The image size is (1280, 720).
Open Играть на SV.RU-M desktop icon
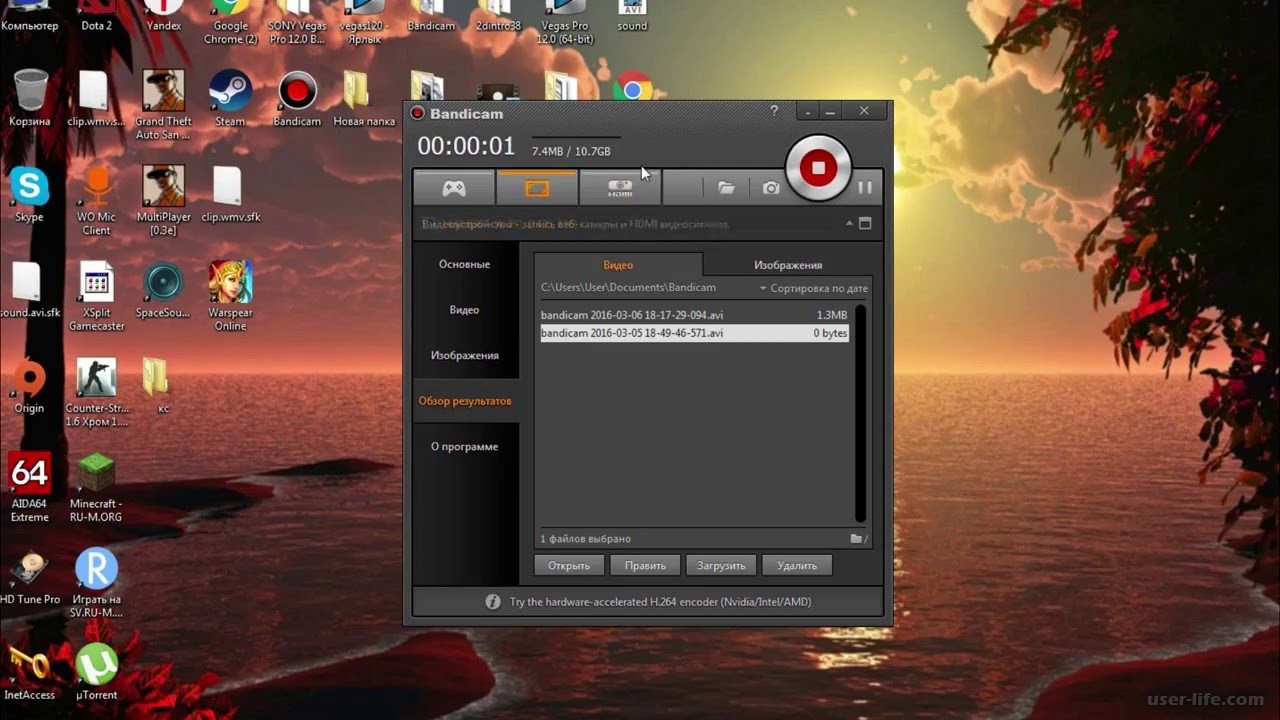[97, 584]
